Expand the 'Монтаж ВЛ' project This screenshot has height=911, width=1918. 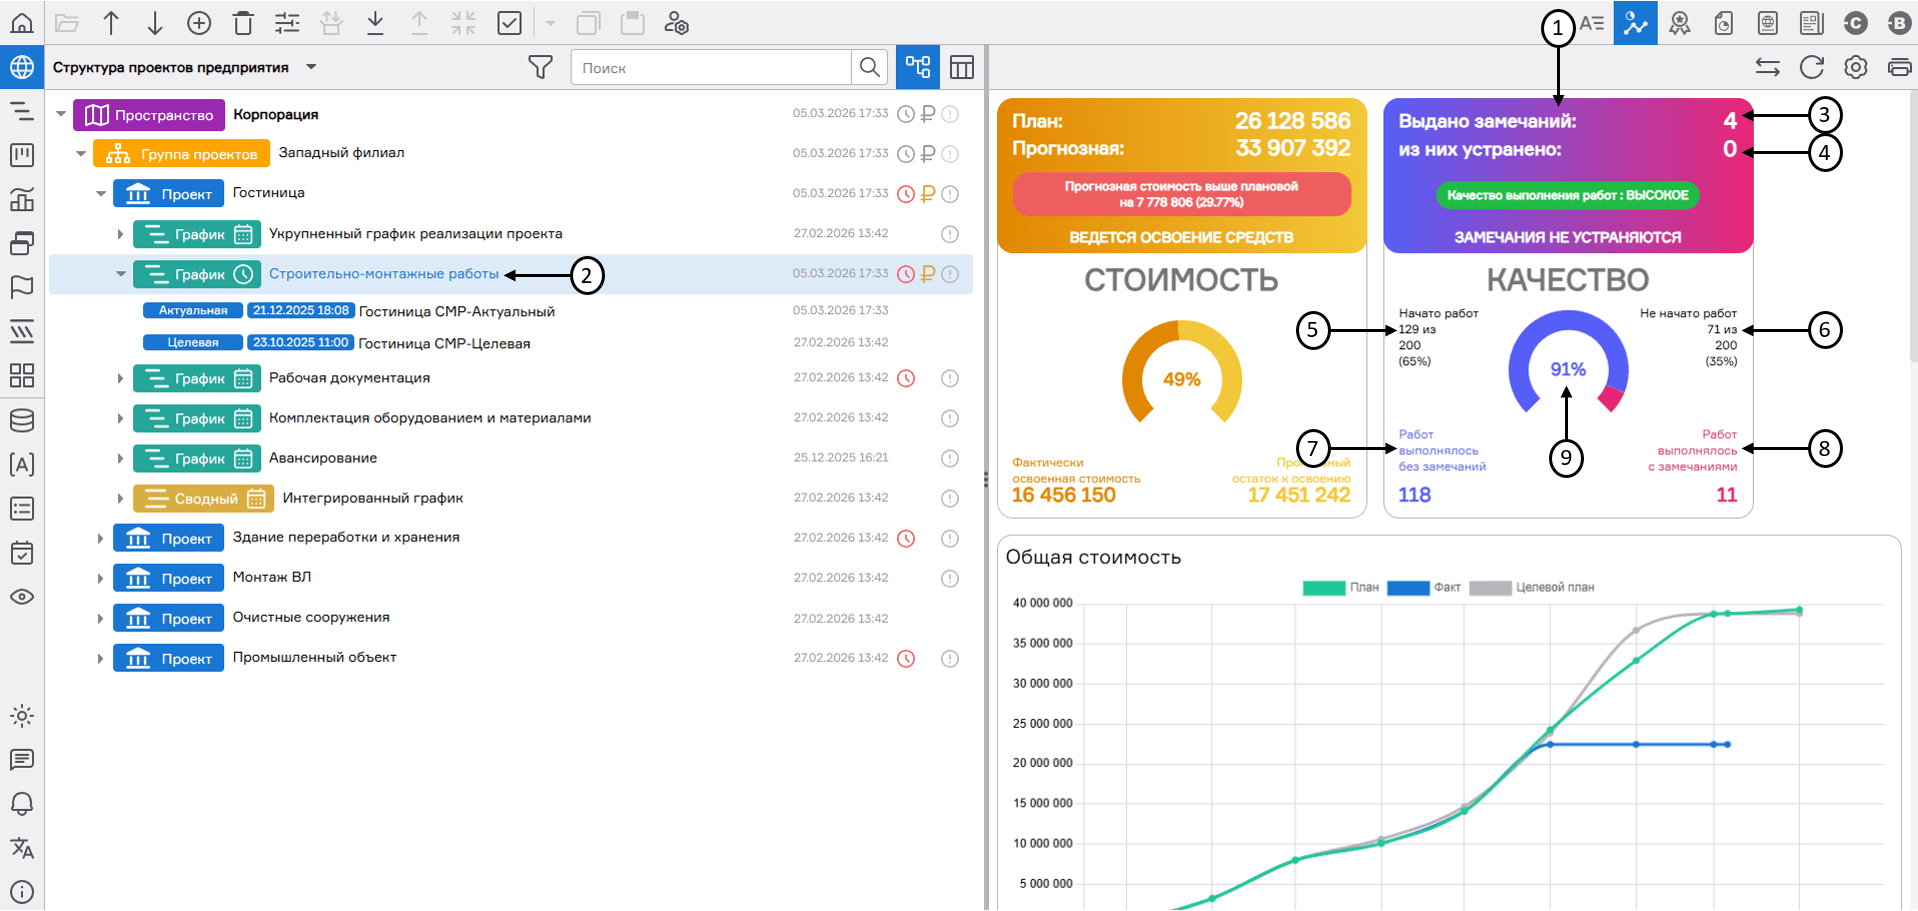point(100,578)
